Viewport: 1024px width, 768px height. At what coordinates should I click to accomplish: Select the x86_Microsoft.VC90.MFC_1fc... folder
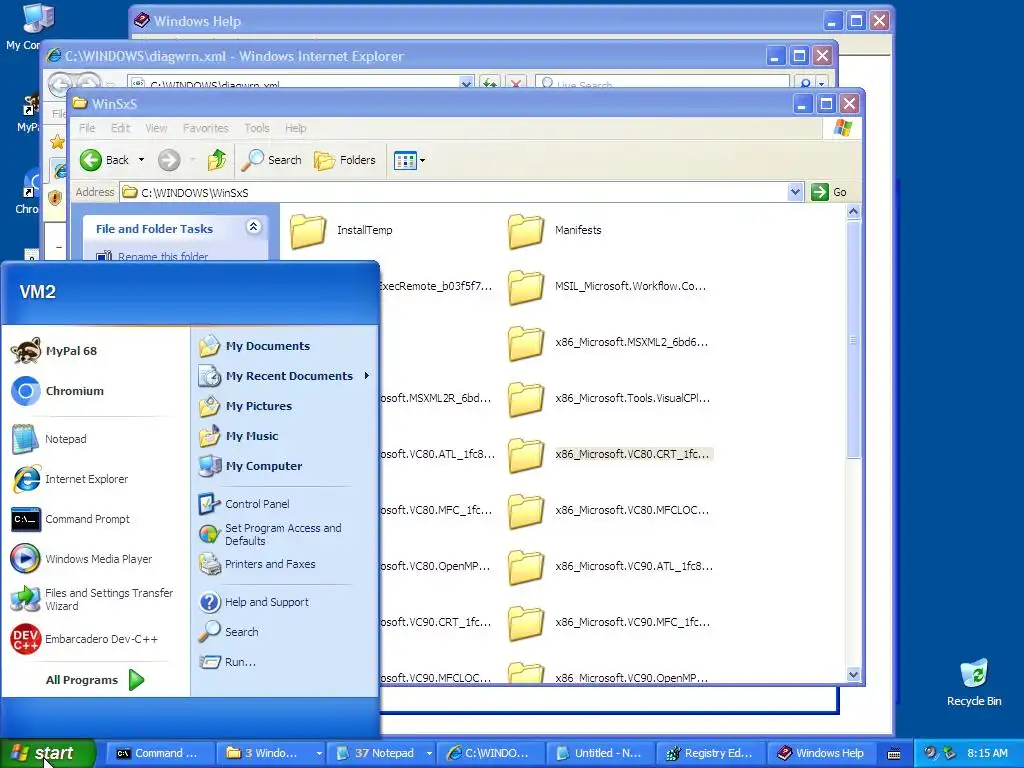pos(609,622)
